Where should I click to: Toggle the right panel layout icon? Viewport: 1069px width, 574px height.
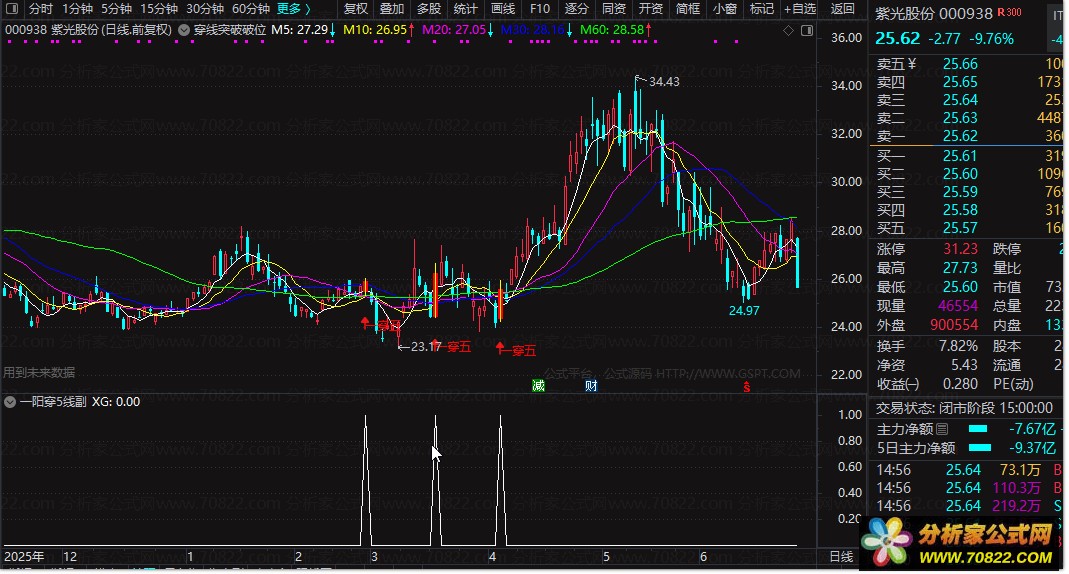click(807, 31)
